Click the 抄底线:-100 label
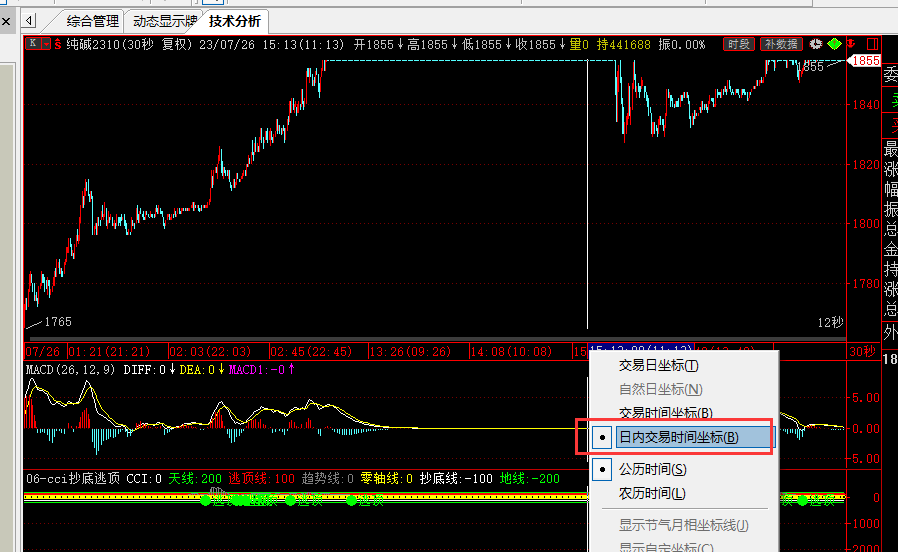Screen dimensions: 898x552 click(x=456, y=479)
